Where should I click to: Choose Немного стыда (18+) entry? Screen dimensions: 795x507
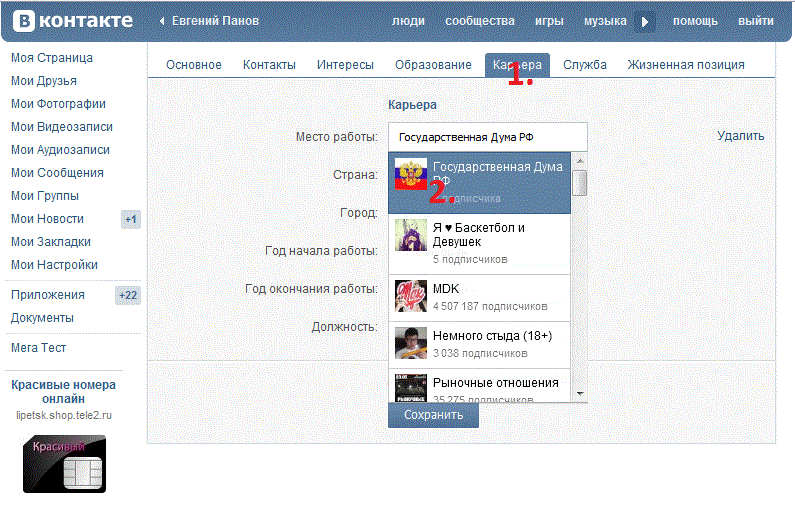[x=480, y=345]
